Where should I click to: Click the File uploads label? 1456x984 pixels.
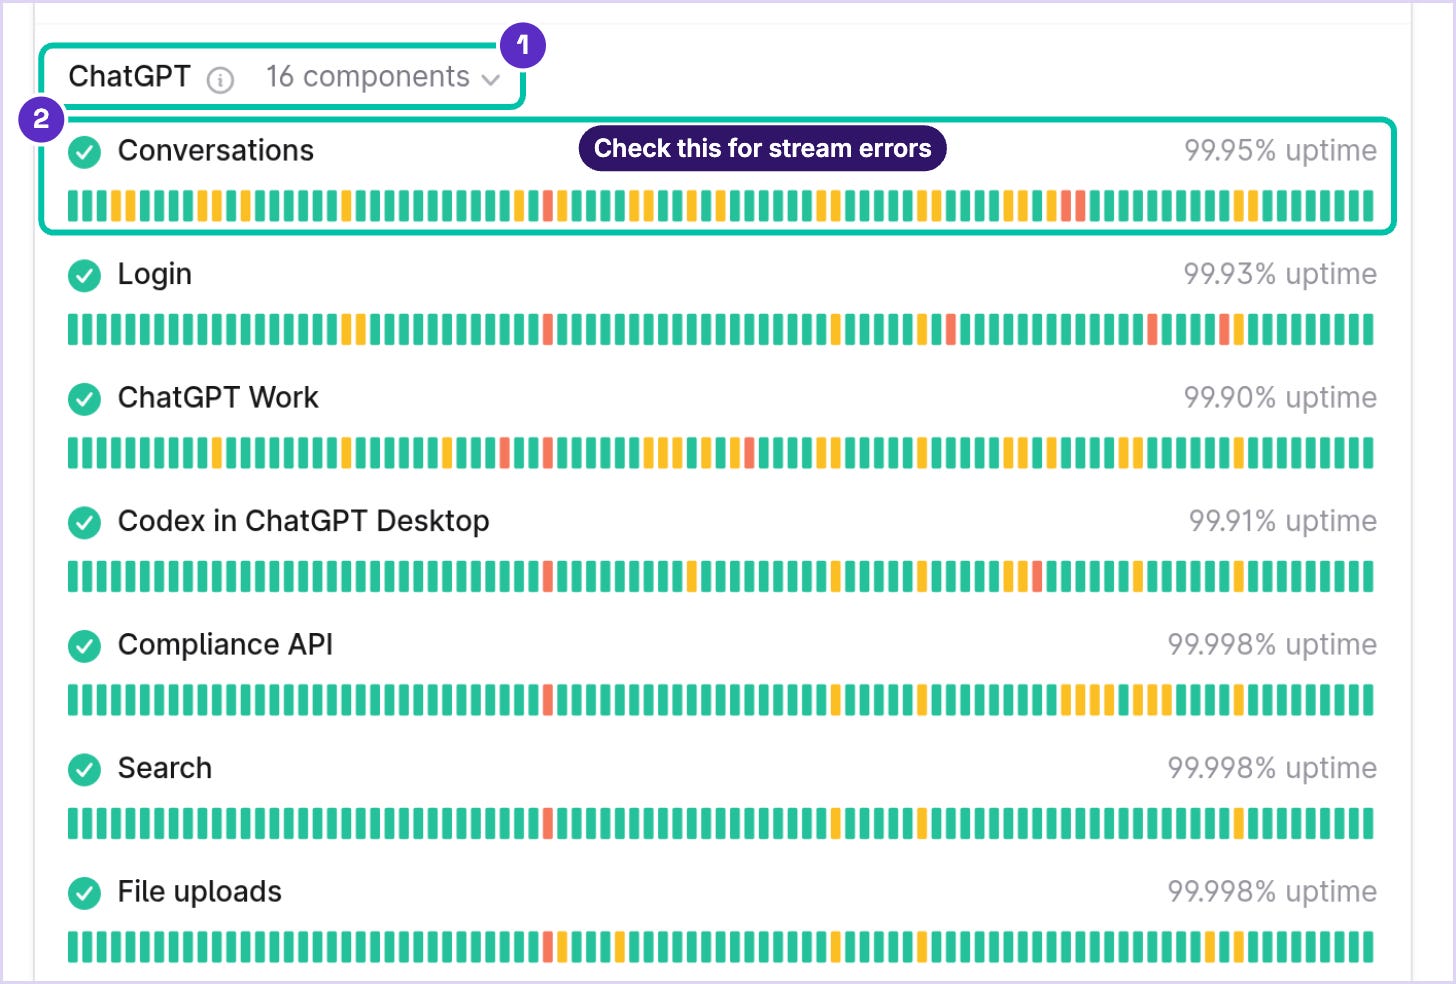point(200,892)
